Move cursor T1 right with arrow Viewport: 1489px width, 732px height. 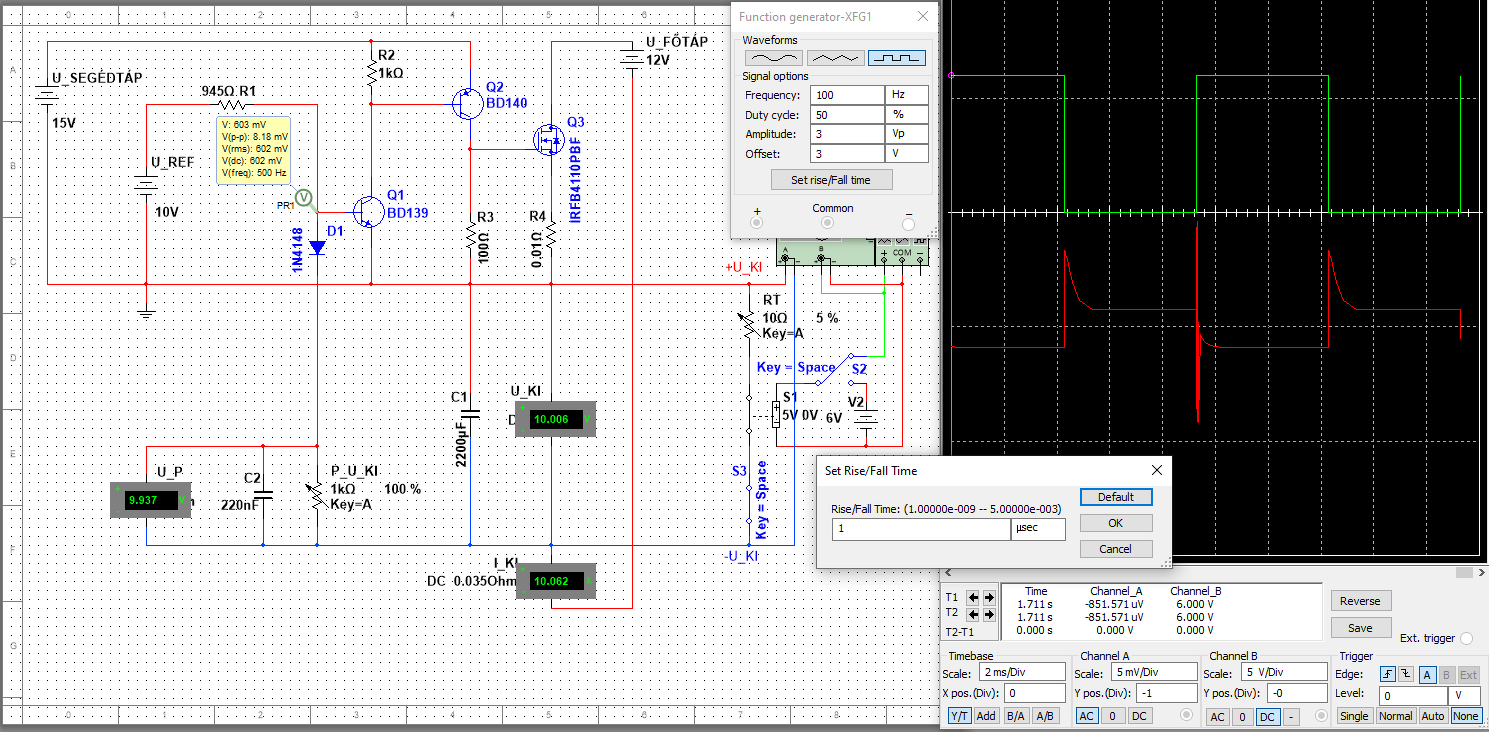[989, 597]
